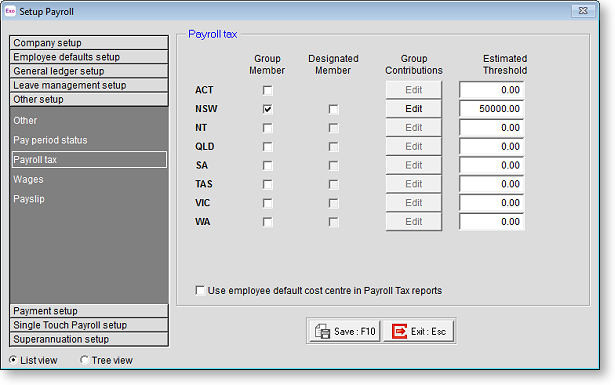615x385 pixels.
Task: Open Single Touch Payroll setup section
Action: click(x=89, y=325)
